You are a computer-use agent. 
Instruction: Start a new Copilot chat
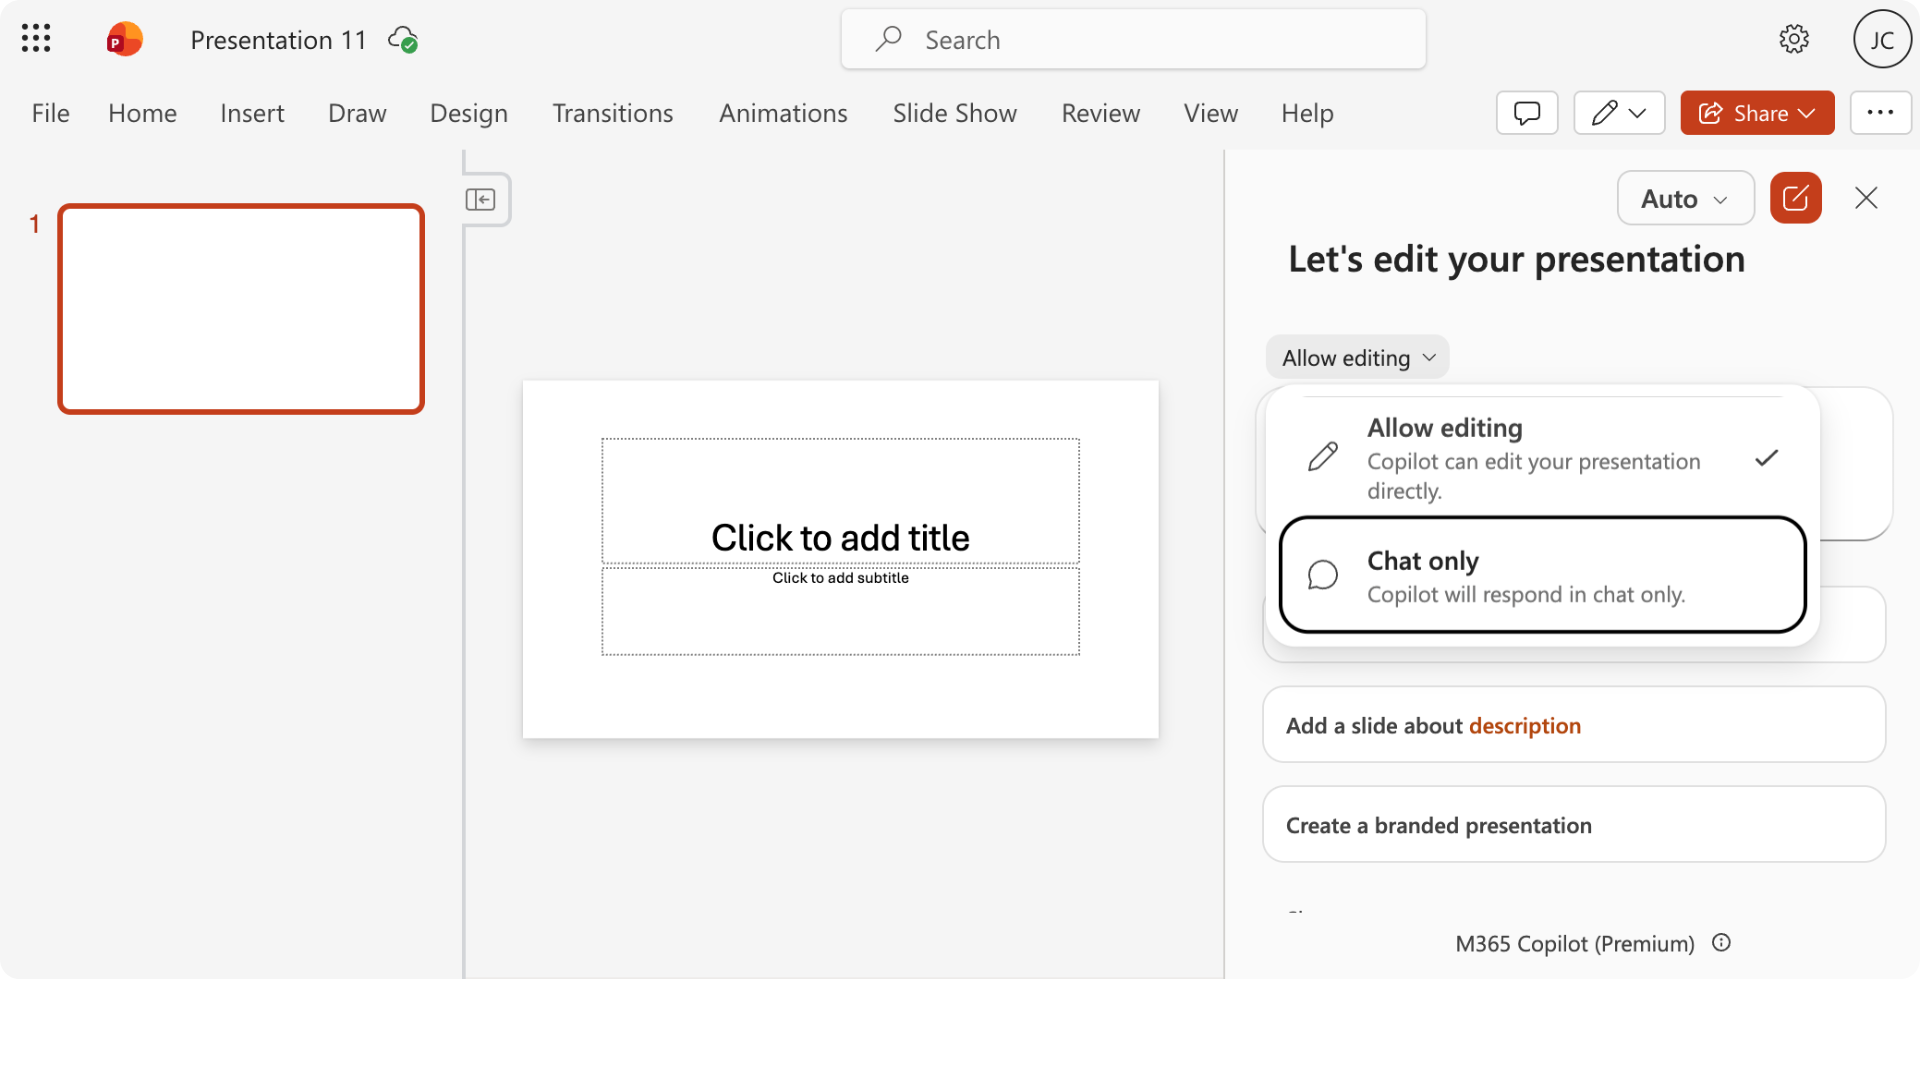click(1796, 198)
